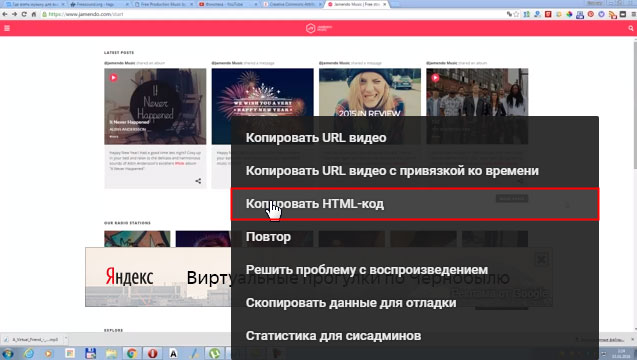Choose 'Решить проблему с воспроизведением'
The image size is (637, 360).
point(415,270)
